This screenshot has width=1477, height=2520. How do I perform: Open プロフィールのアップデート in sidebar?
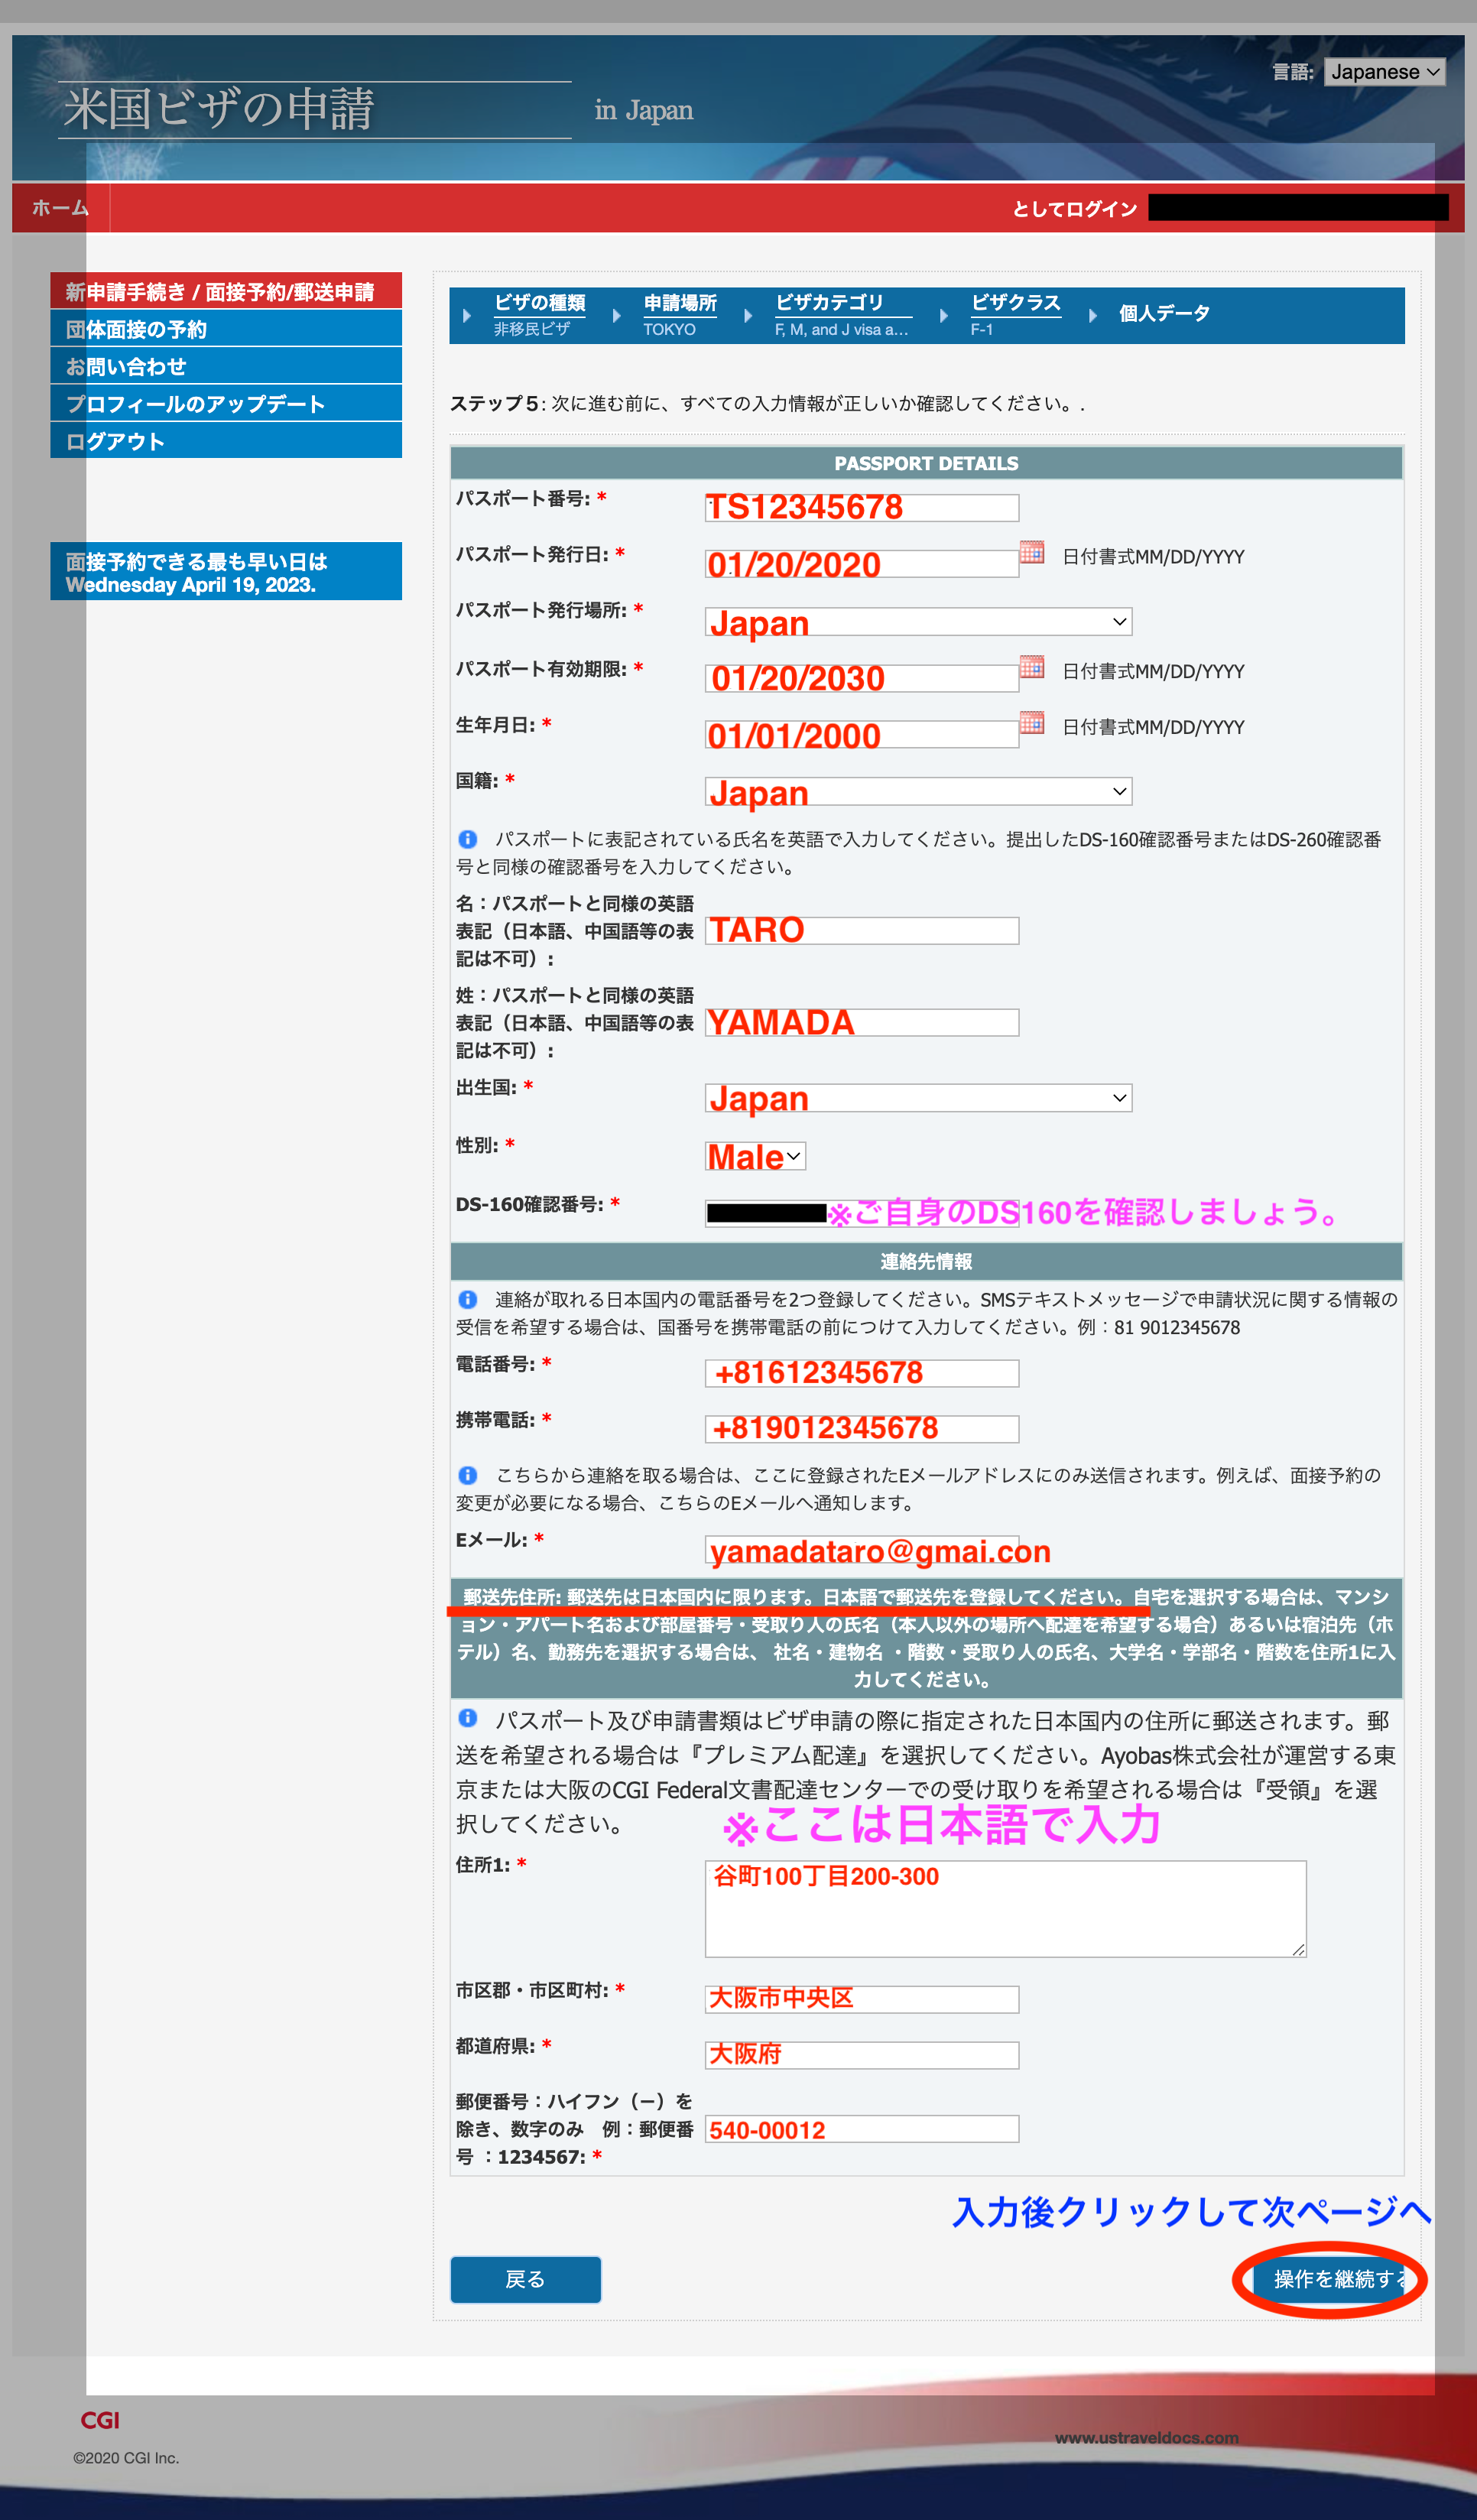pos(226,404)
